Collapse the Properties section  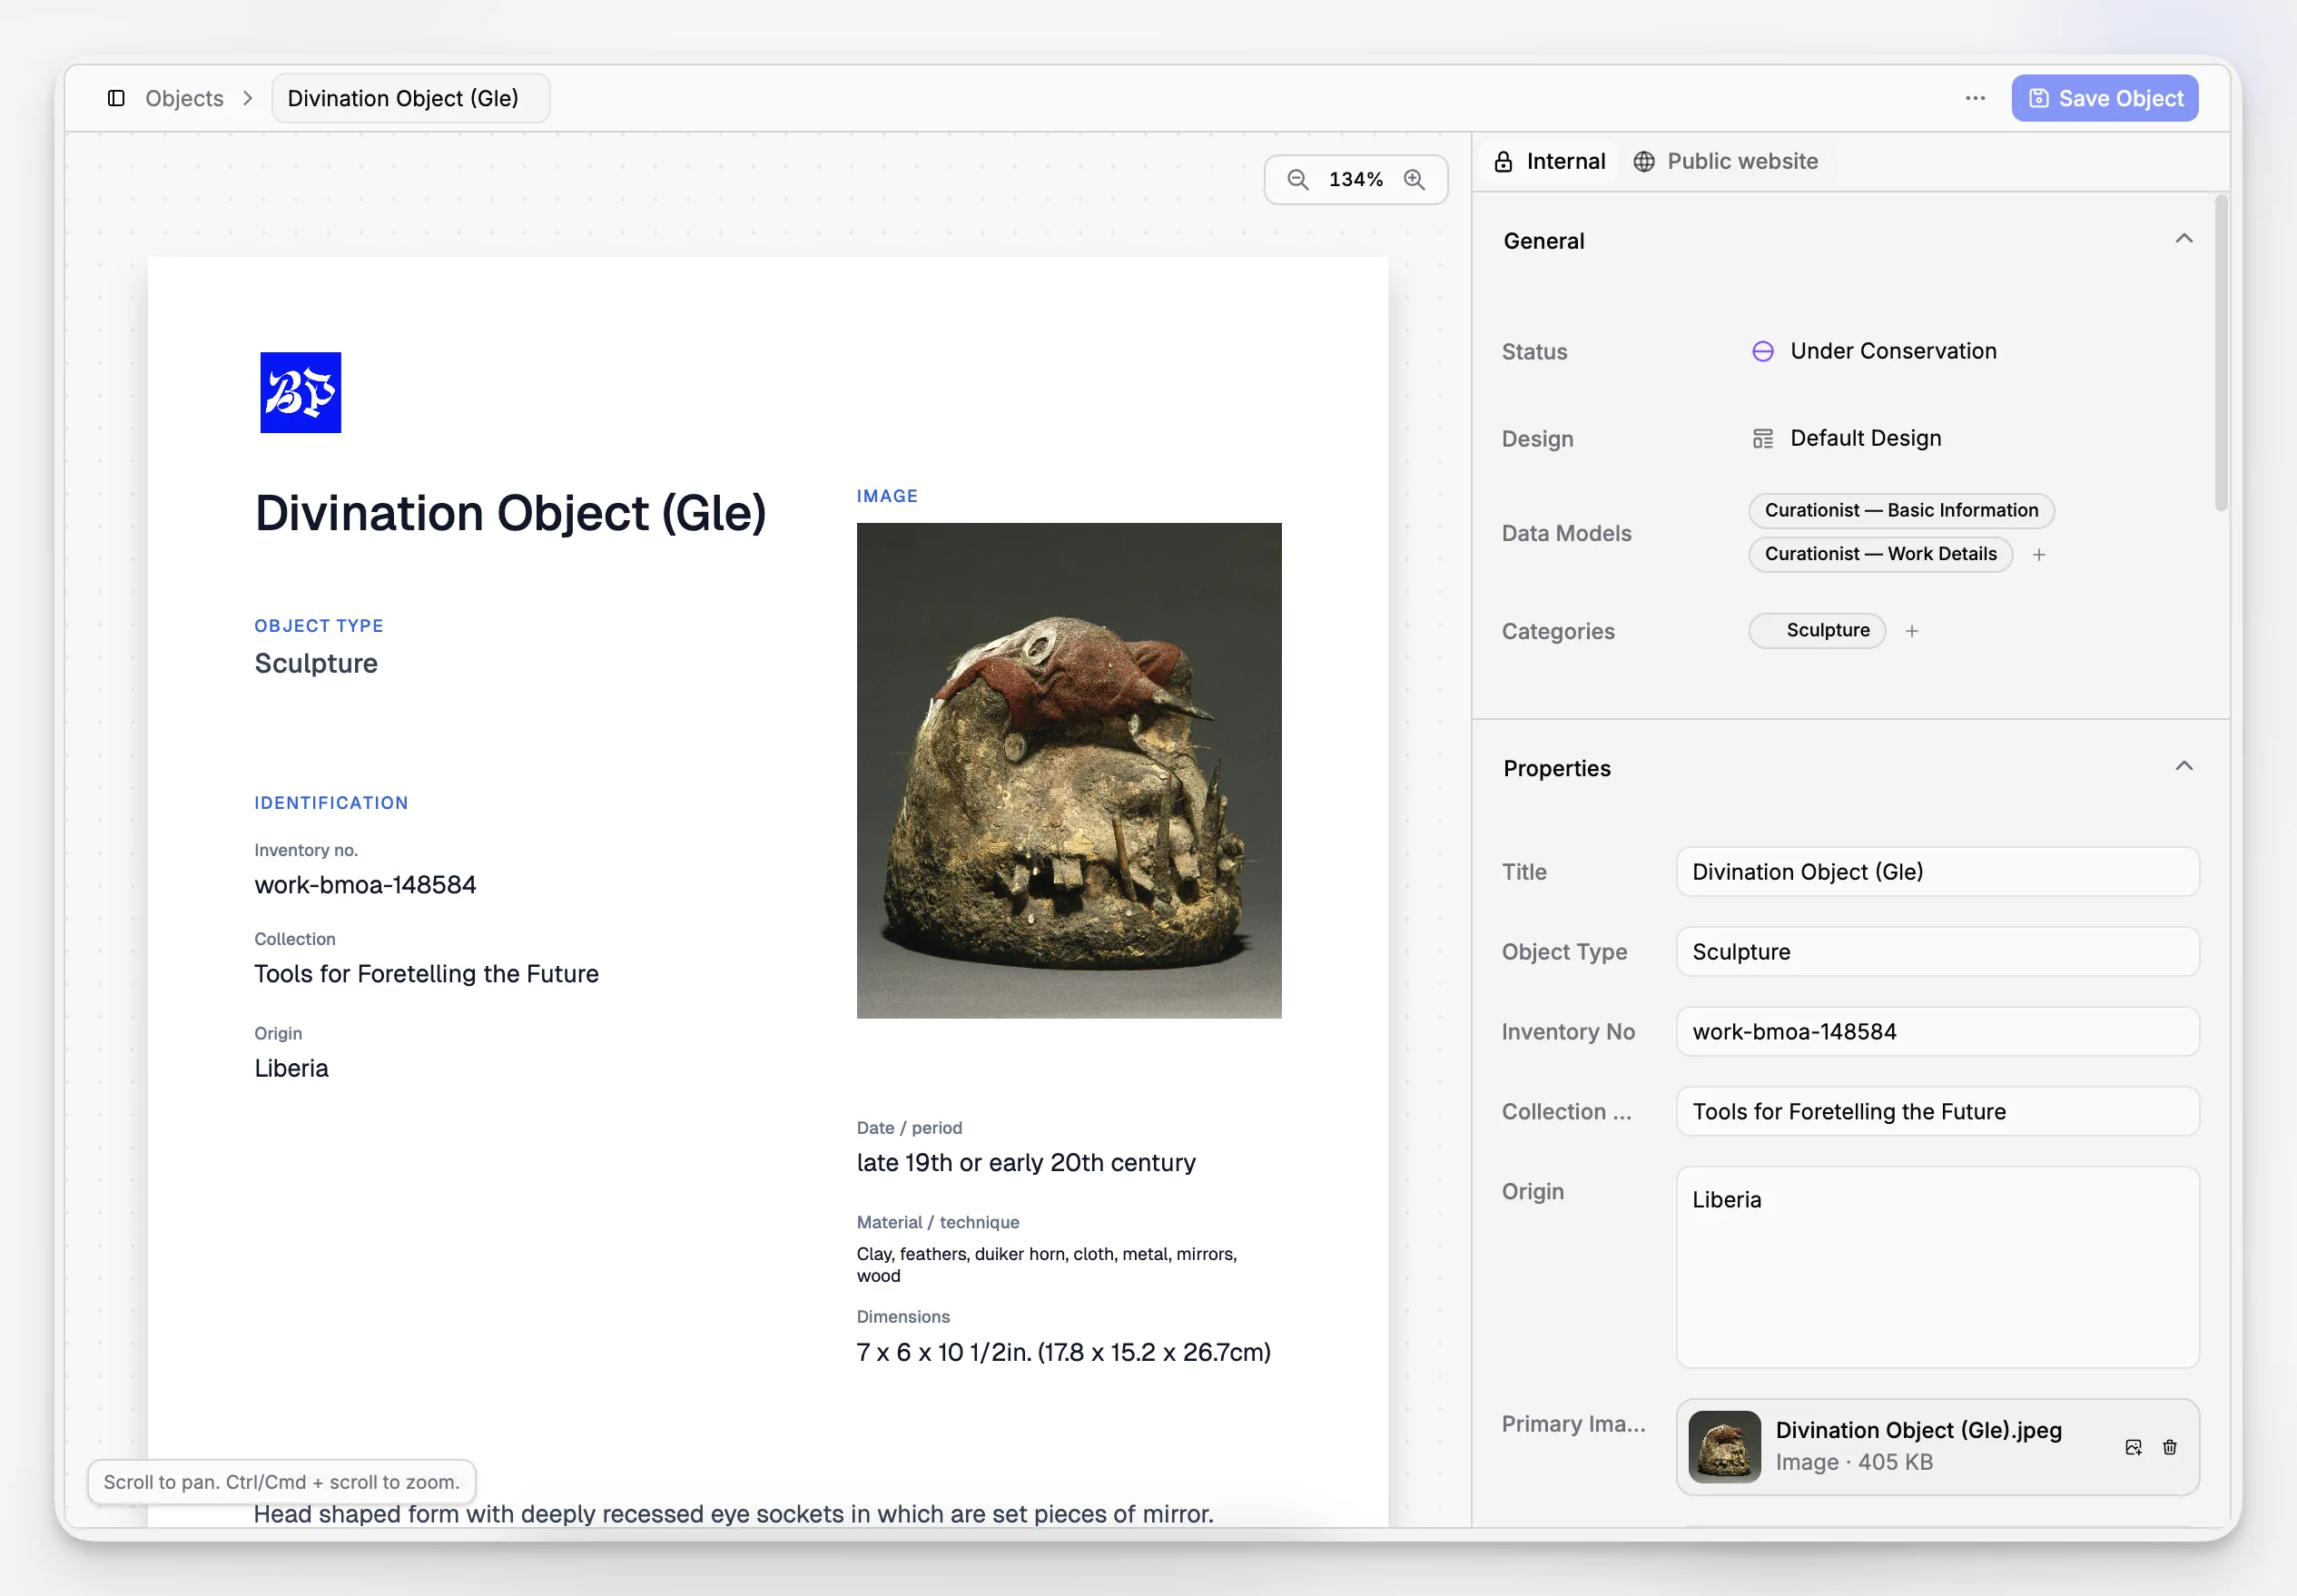tap(2184, 766)
